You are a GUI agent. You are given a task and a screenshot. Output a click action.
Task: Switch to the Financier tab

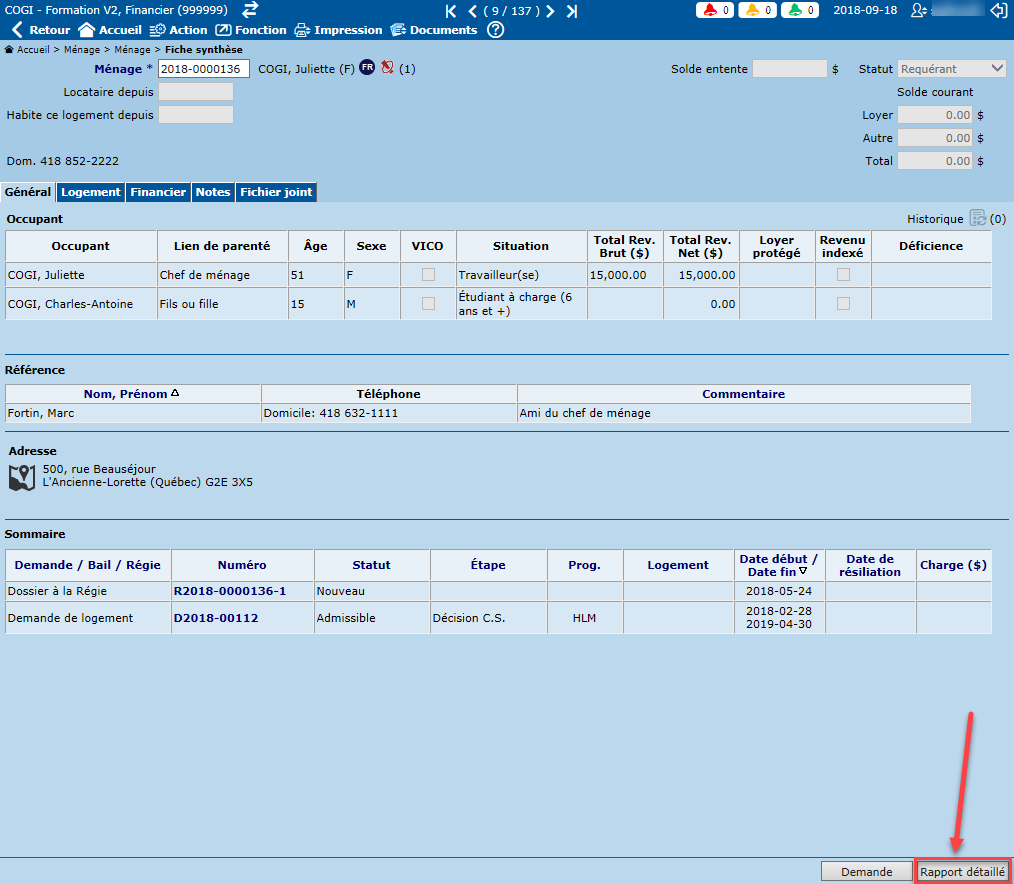(158, 192)
